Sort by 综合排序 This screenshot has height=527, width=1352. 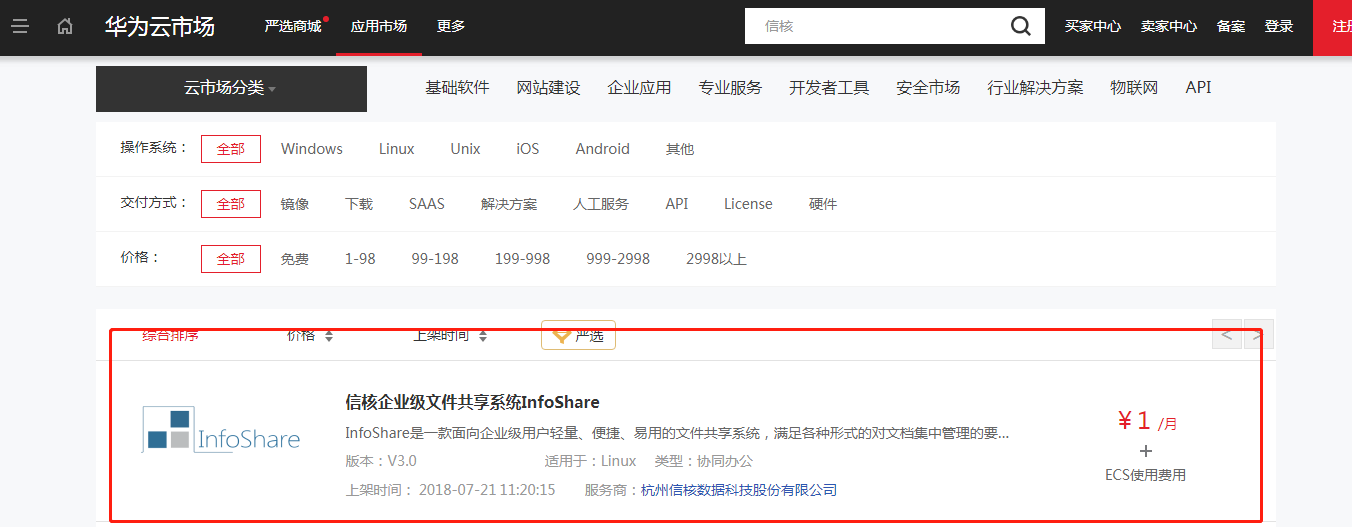click(170, 336)
